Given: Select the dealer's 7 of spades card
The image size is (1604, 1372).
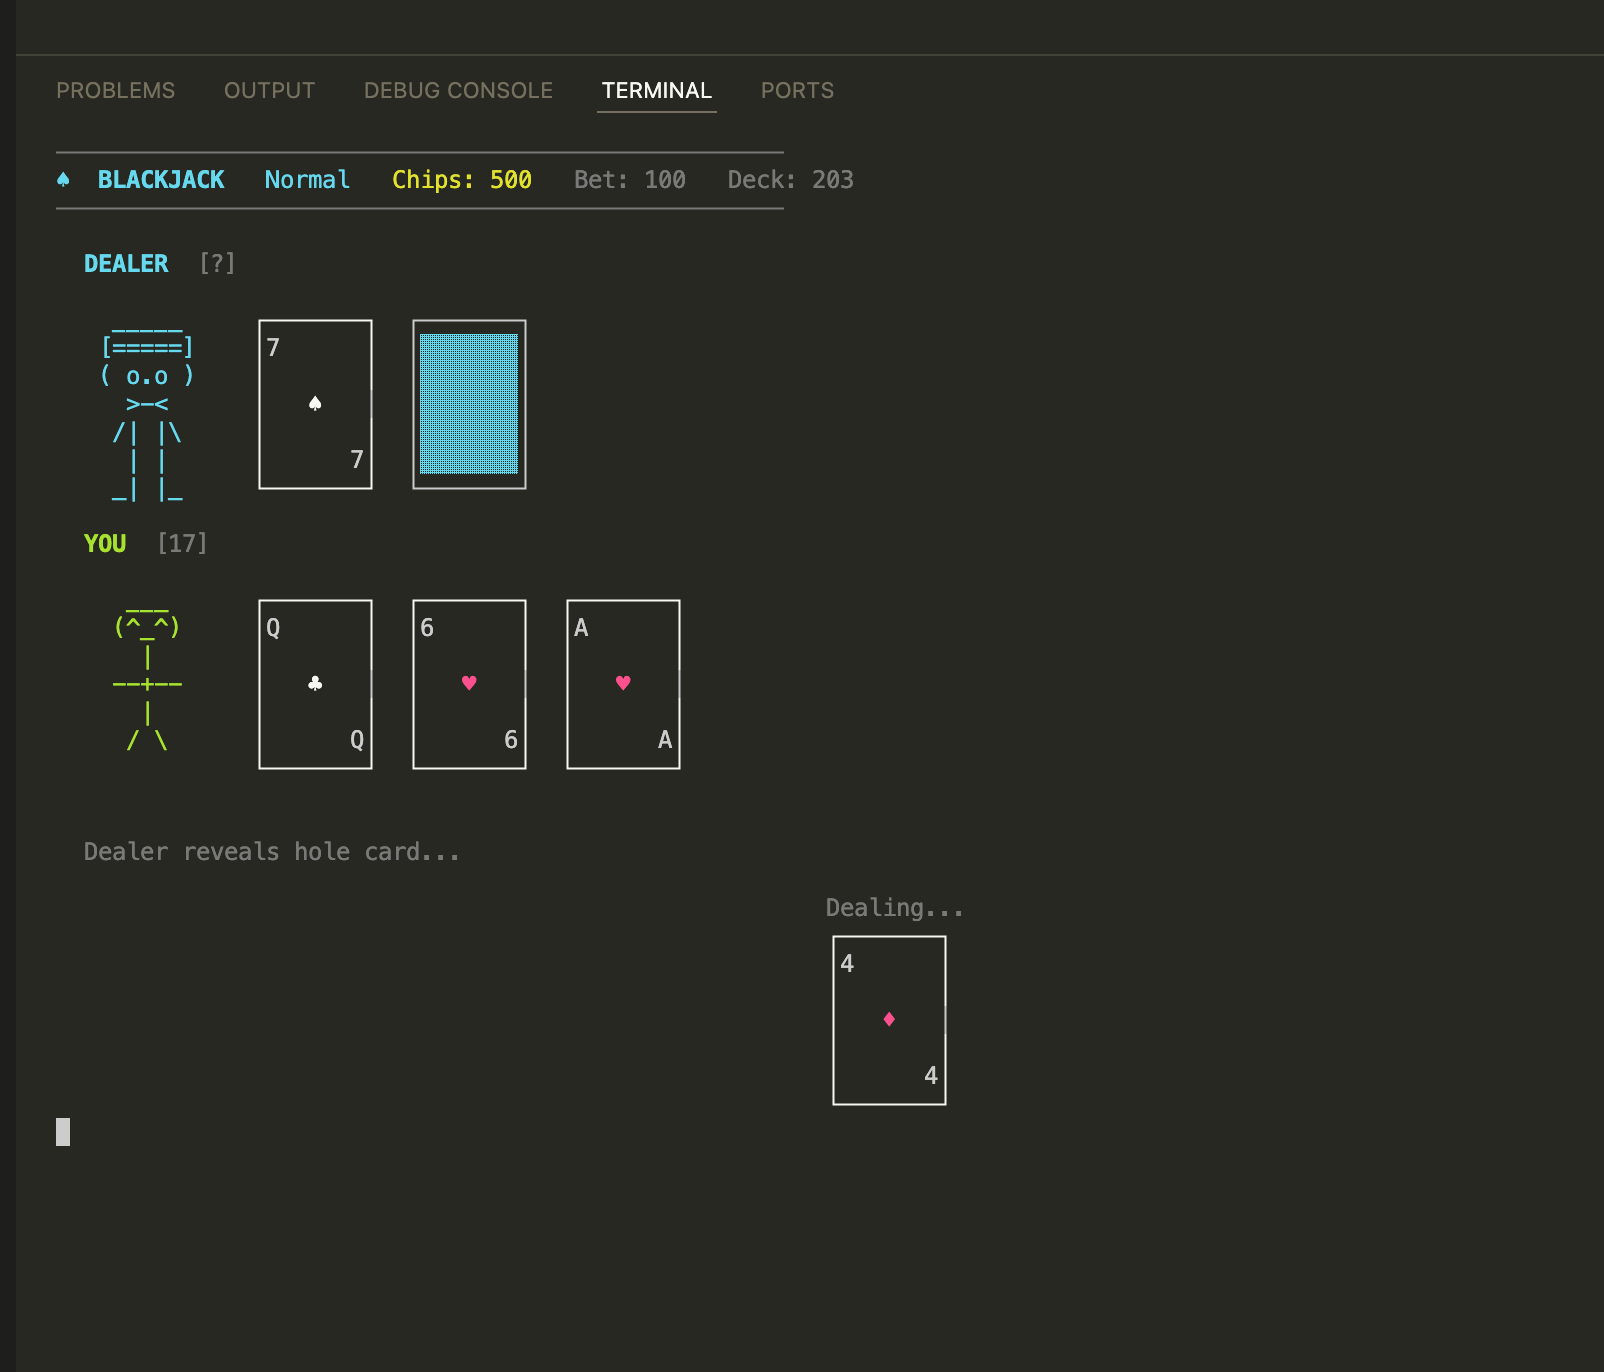Looking at the screenshot, I should [x=315, y=404].
